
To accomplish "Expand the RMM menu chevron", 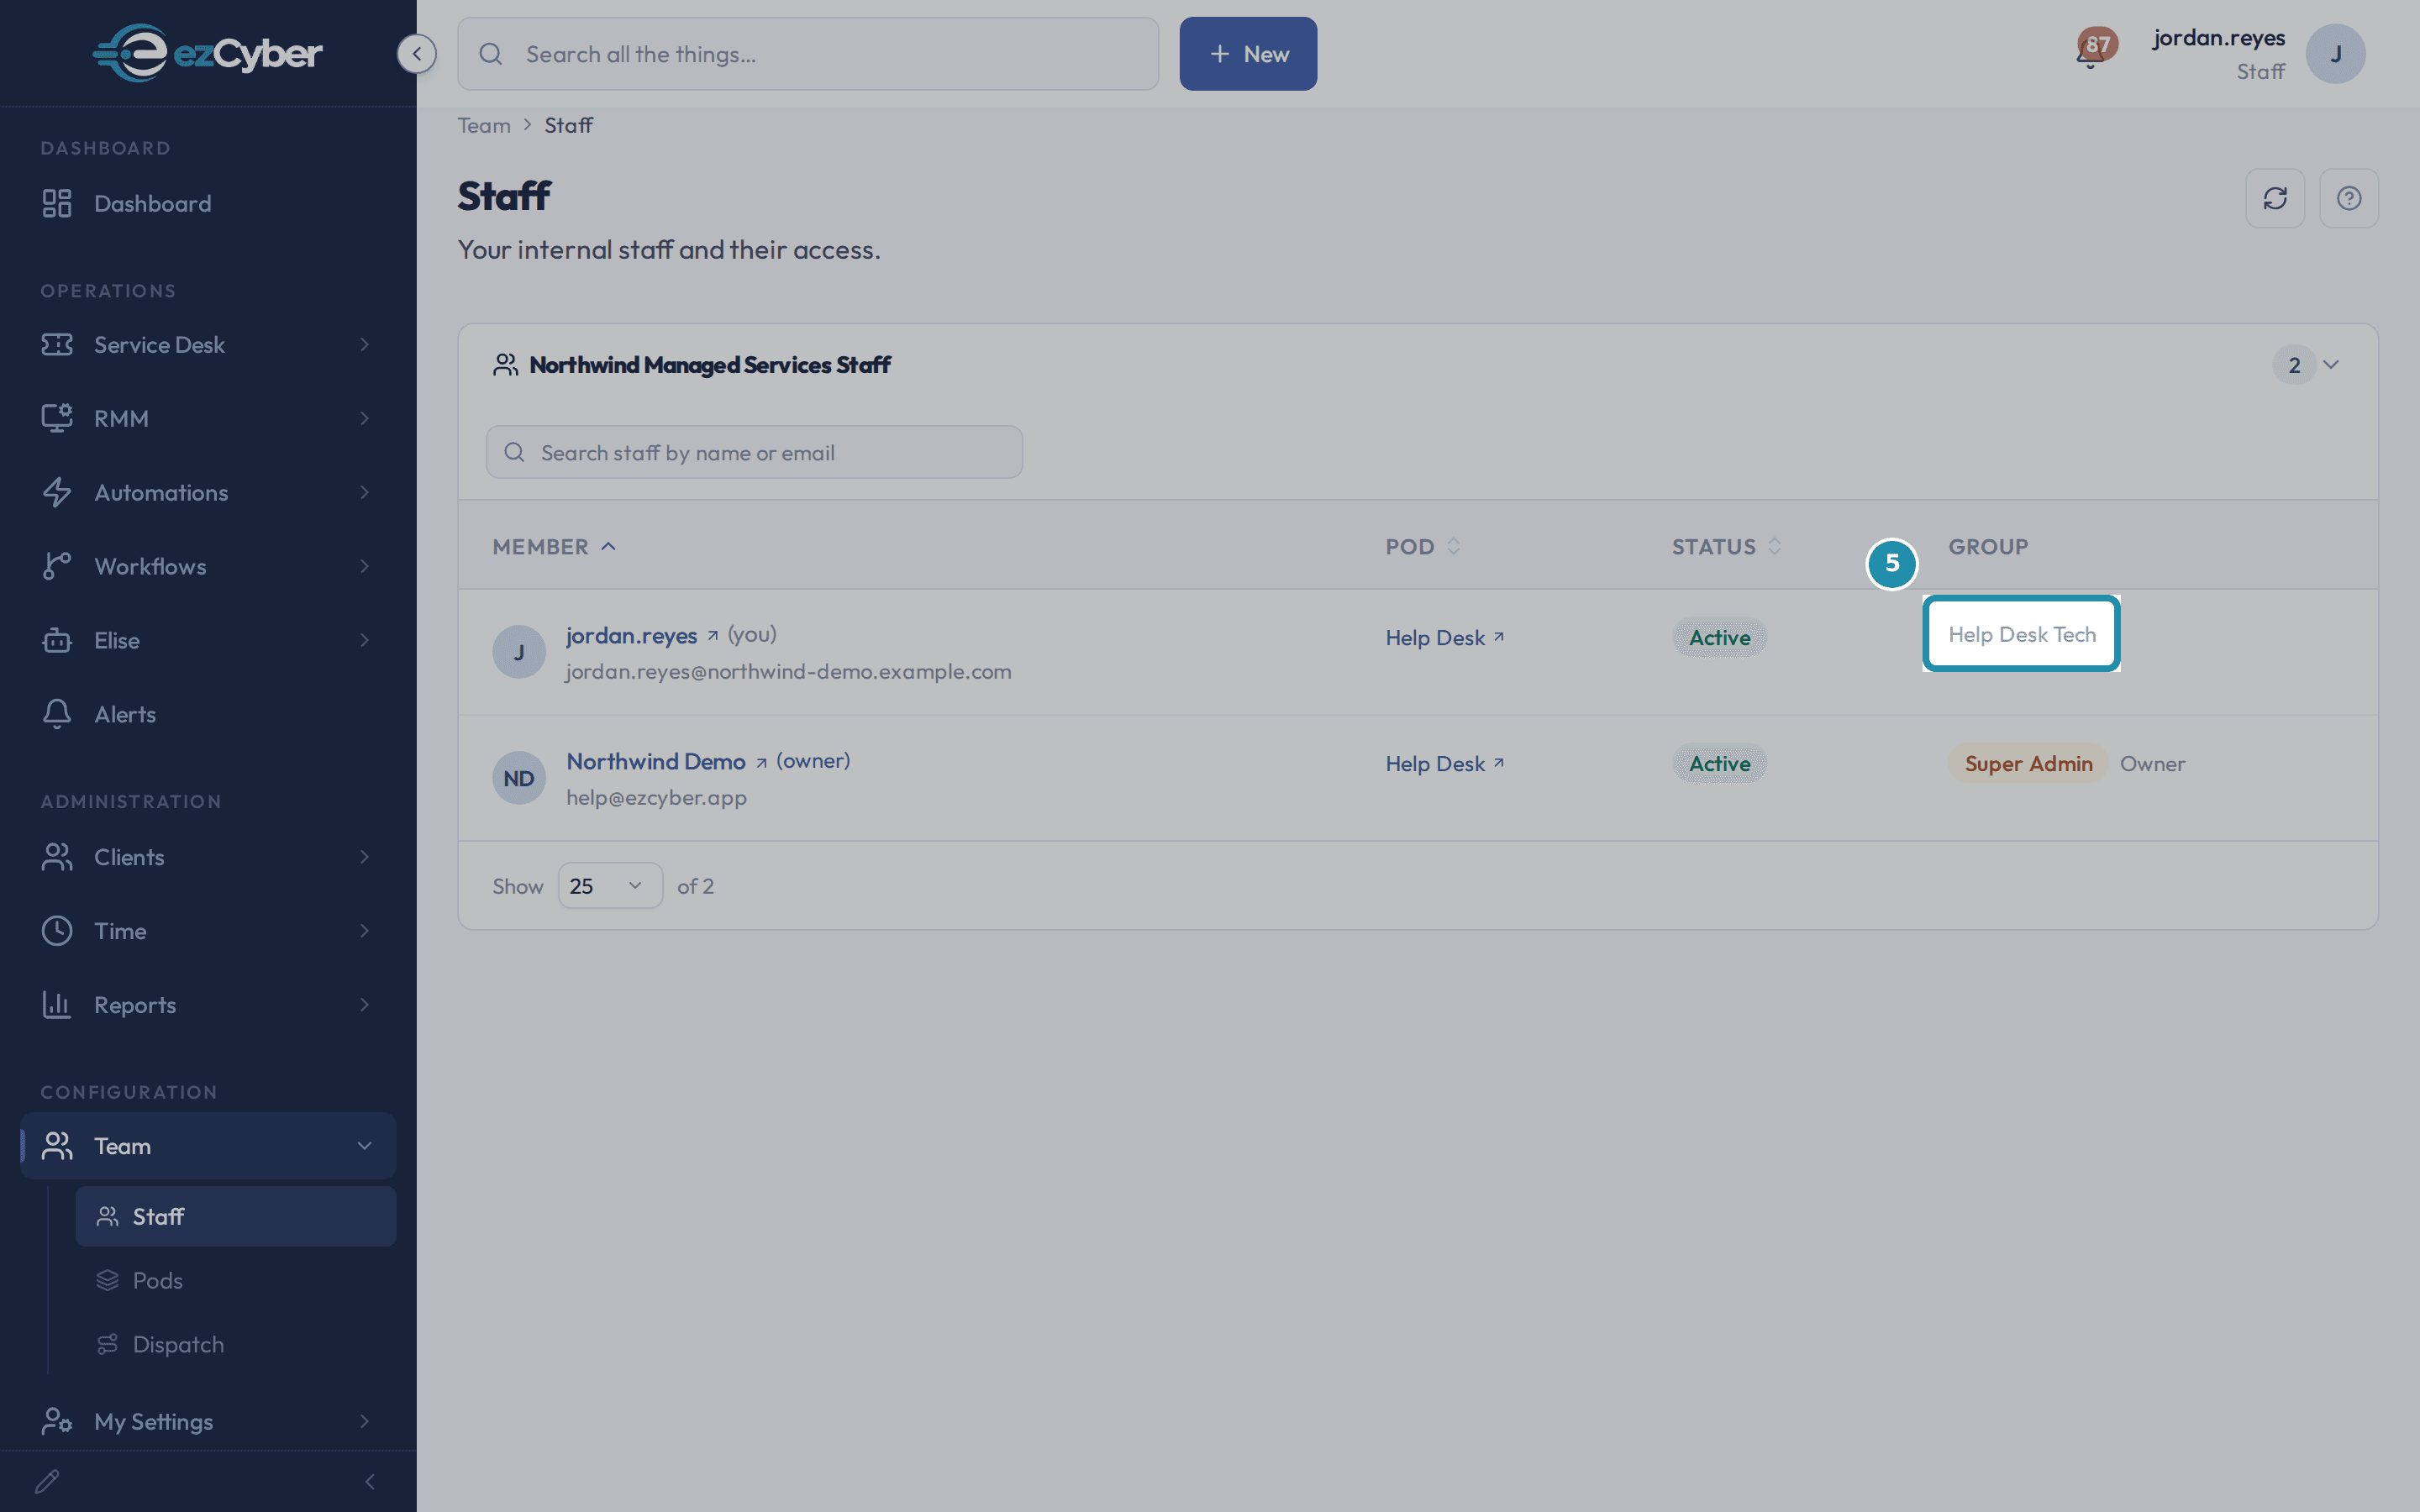I will pyautogui.click(x=365, y=418).
